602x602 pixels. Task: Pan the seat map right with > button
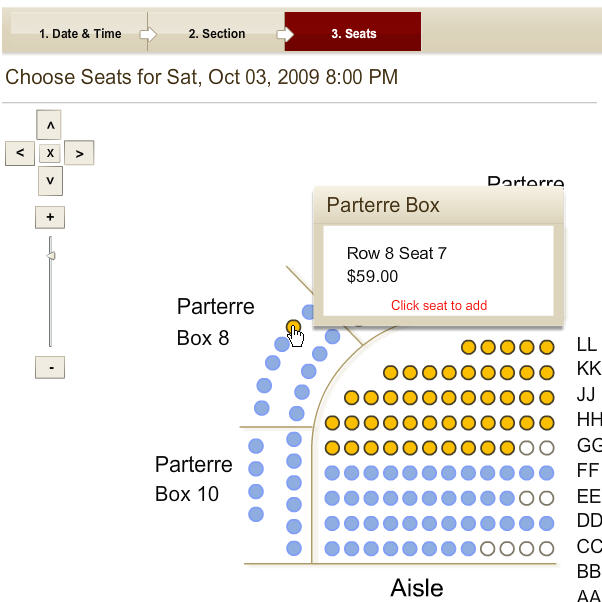tap(79, 153)
